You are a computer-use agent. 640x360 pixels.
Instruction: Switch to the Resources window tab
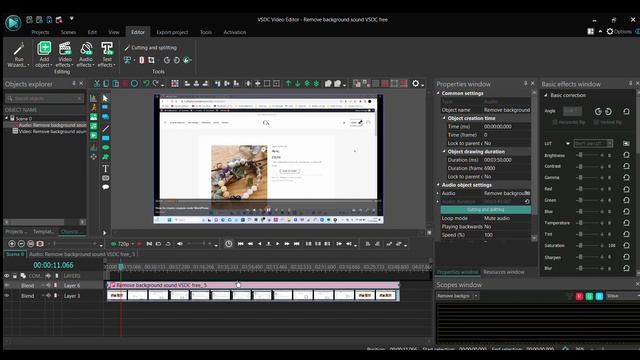504,272
